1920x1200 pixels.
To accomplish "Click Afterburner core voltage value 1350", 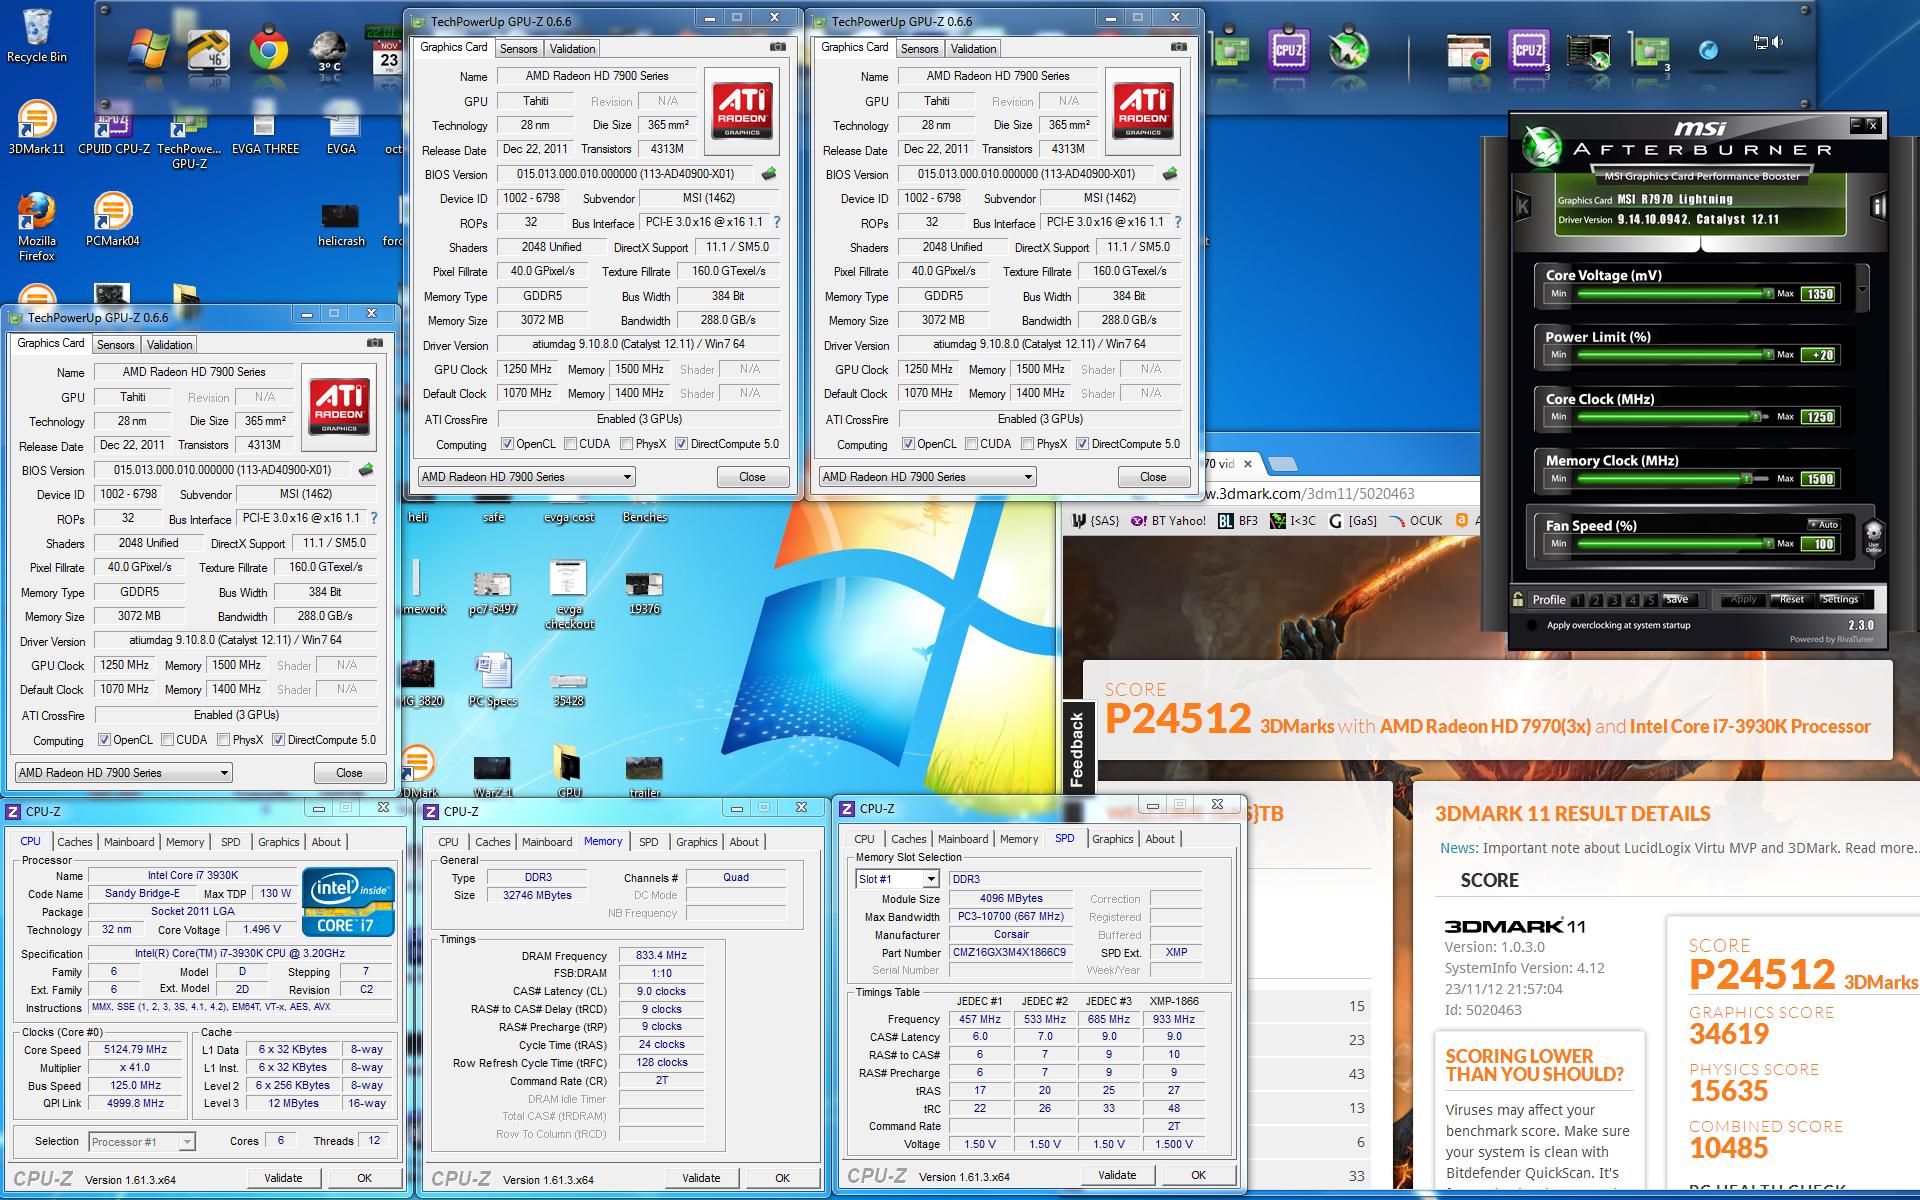I will pos(1818,294).
